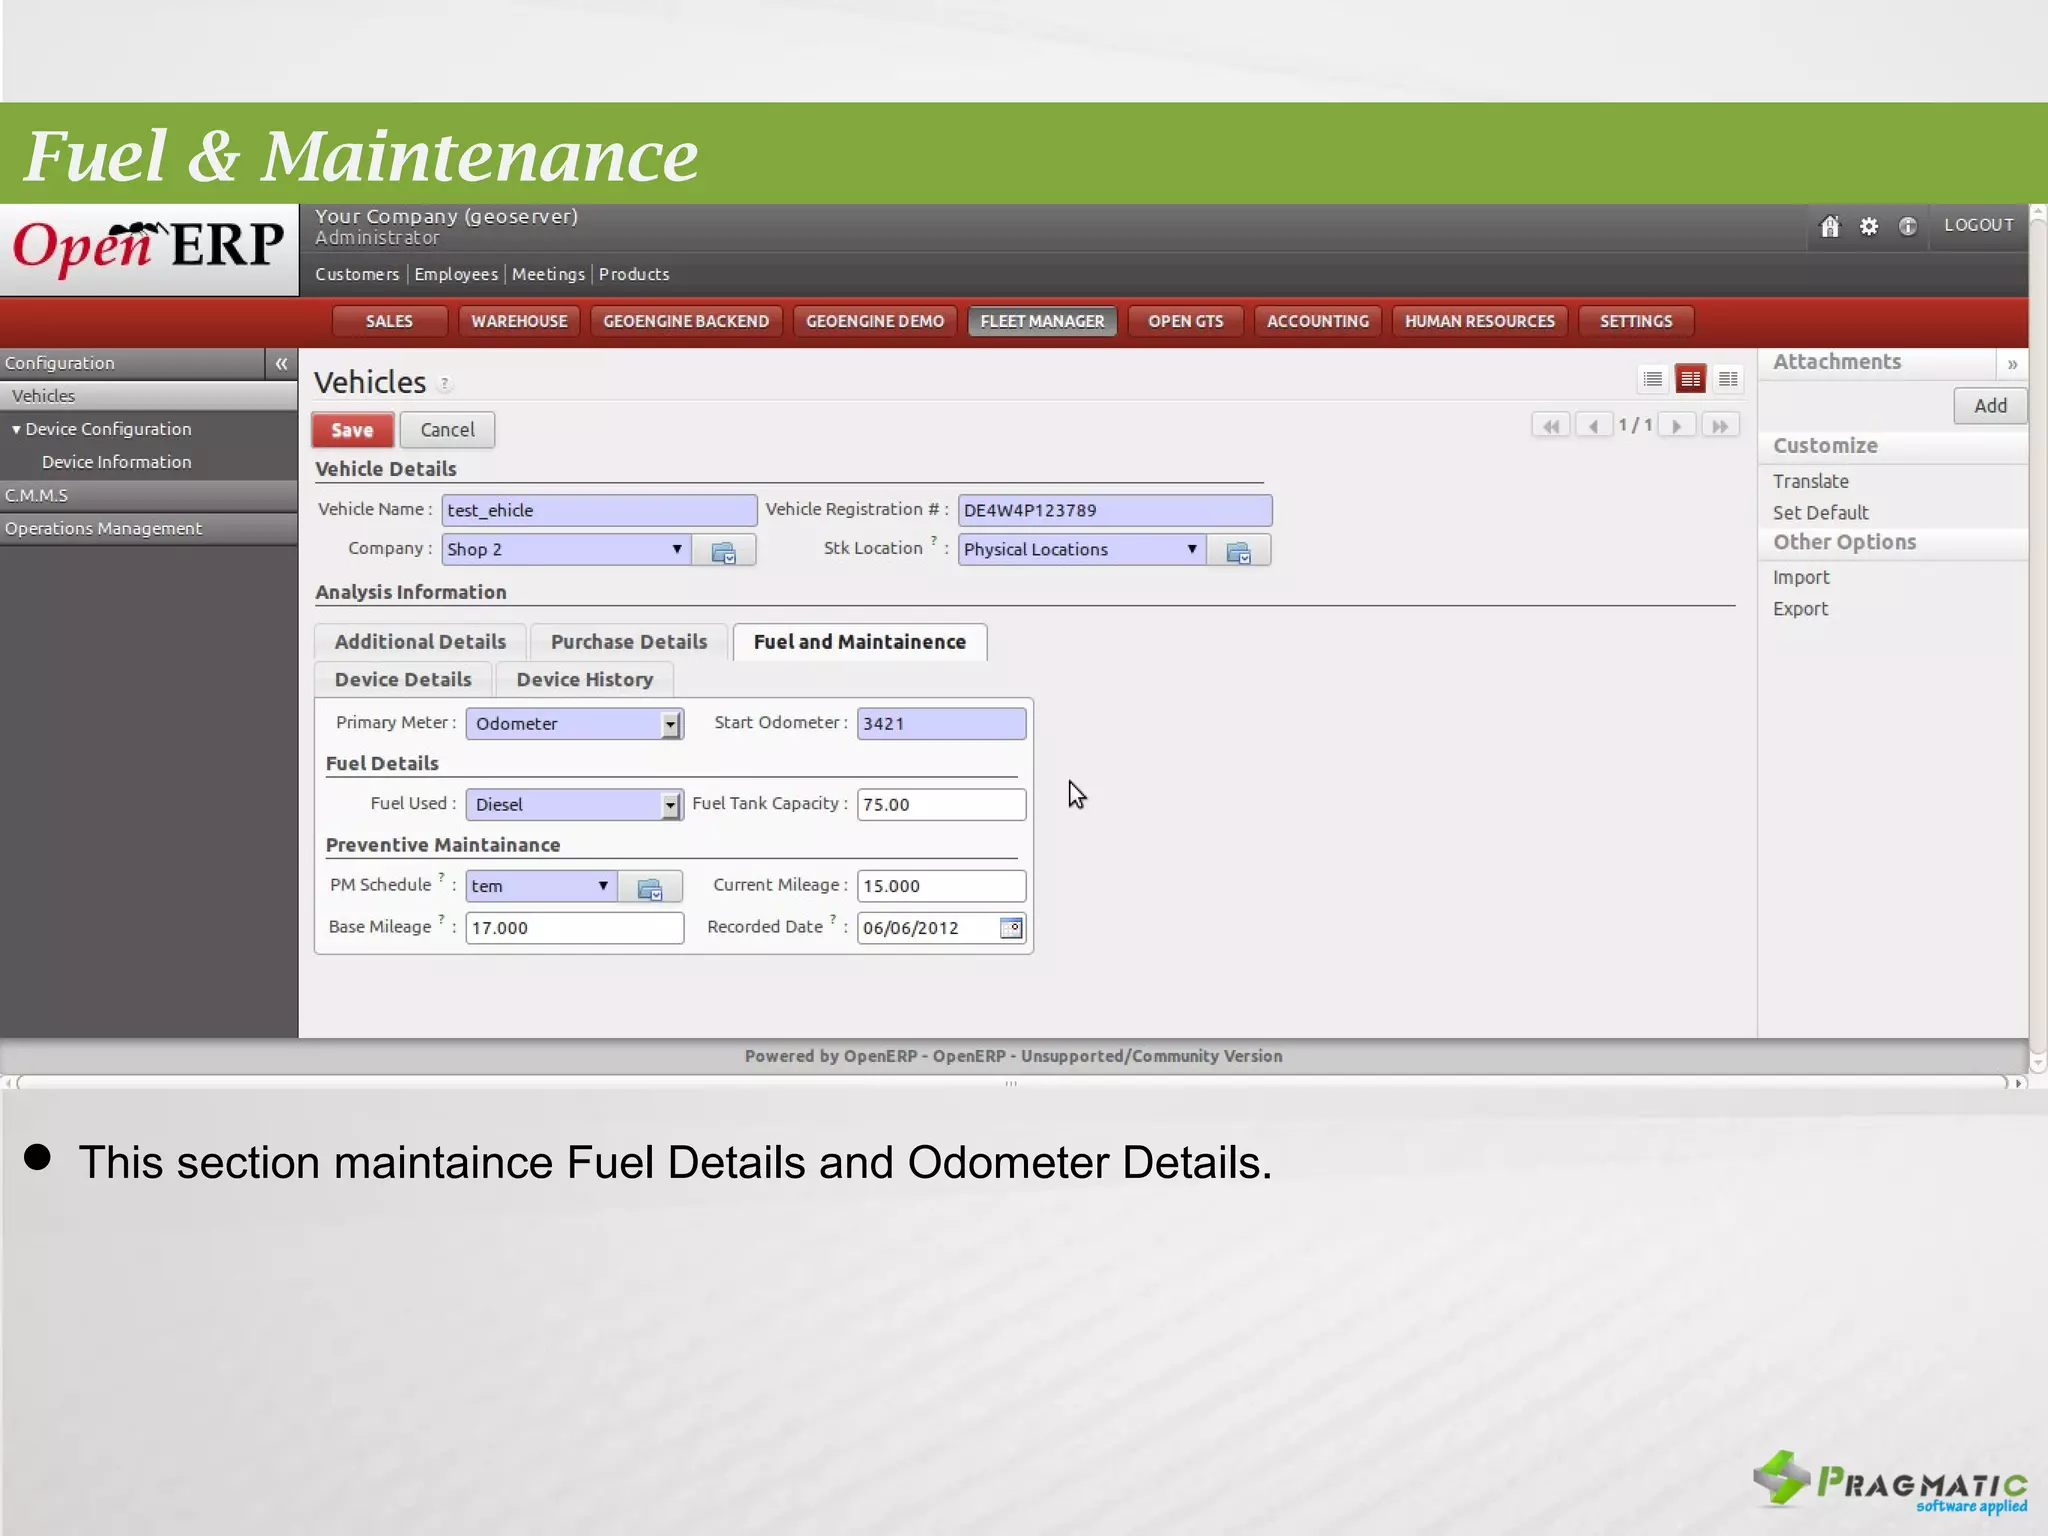Jump to last record arrow

click(x=1720, y=426)
